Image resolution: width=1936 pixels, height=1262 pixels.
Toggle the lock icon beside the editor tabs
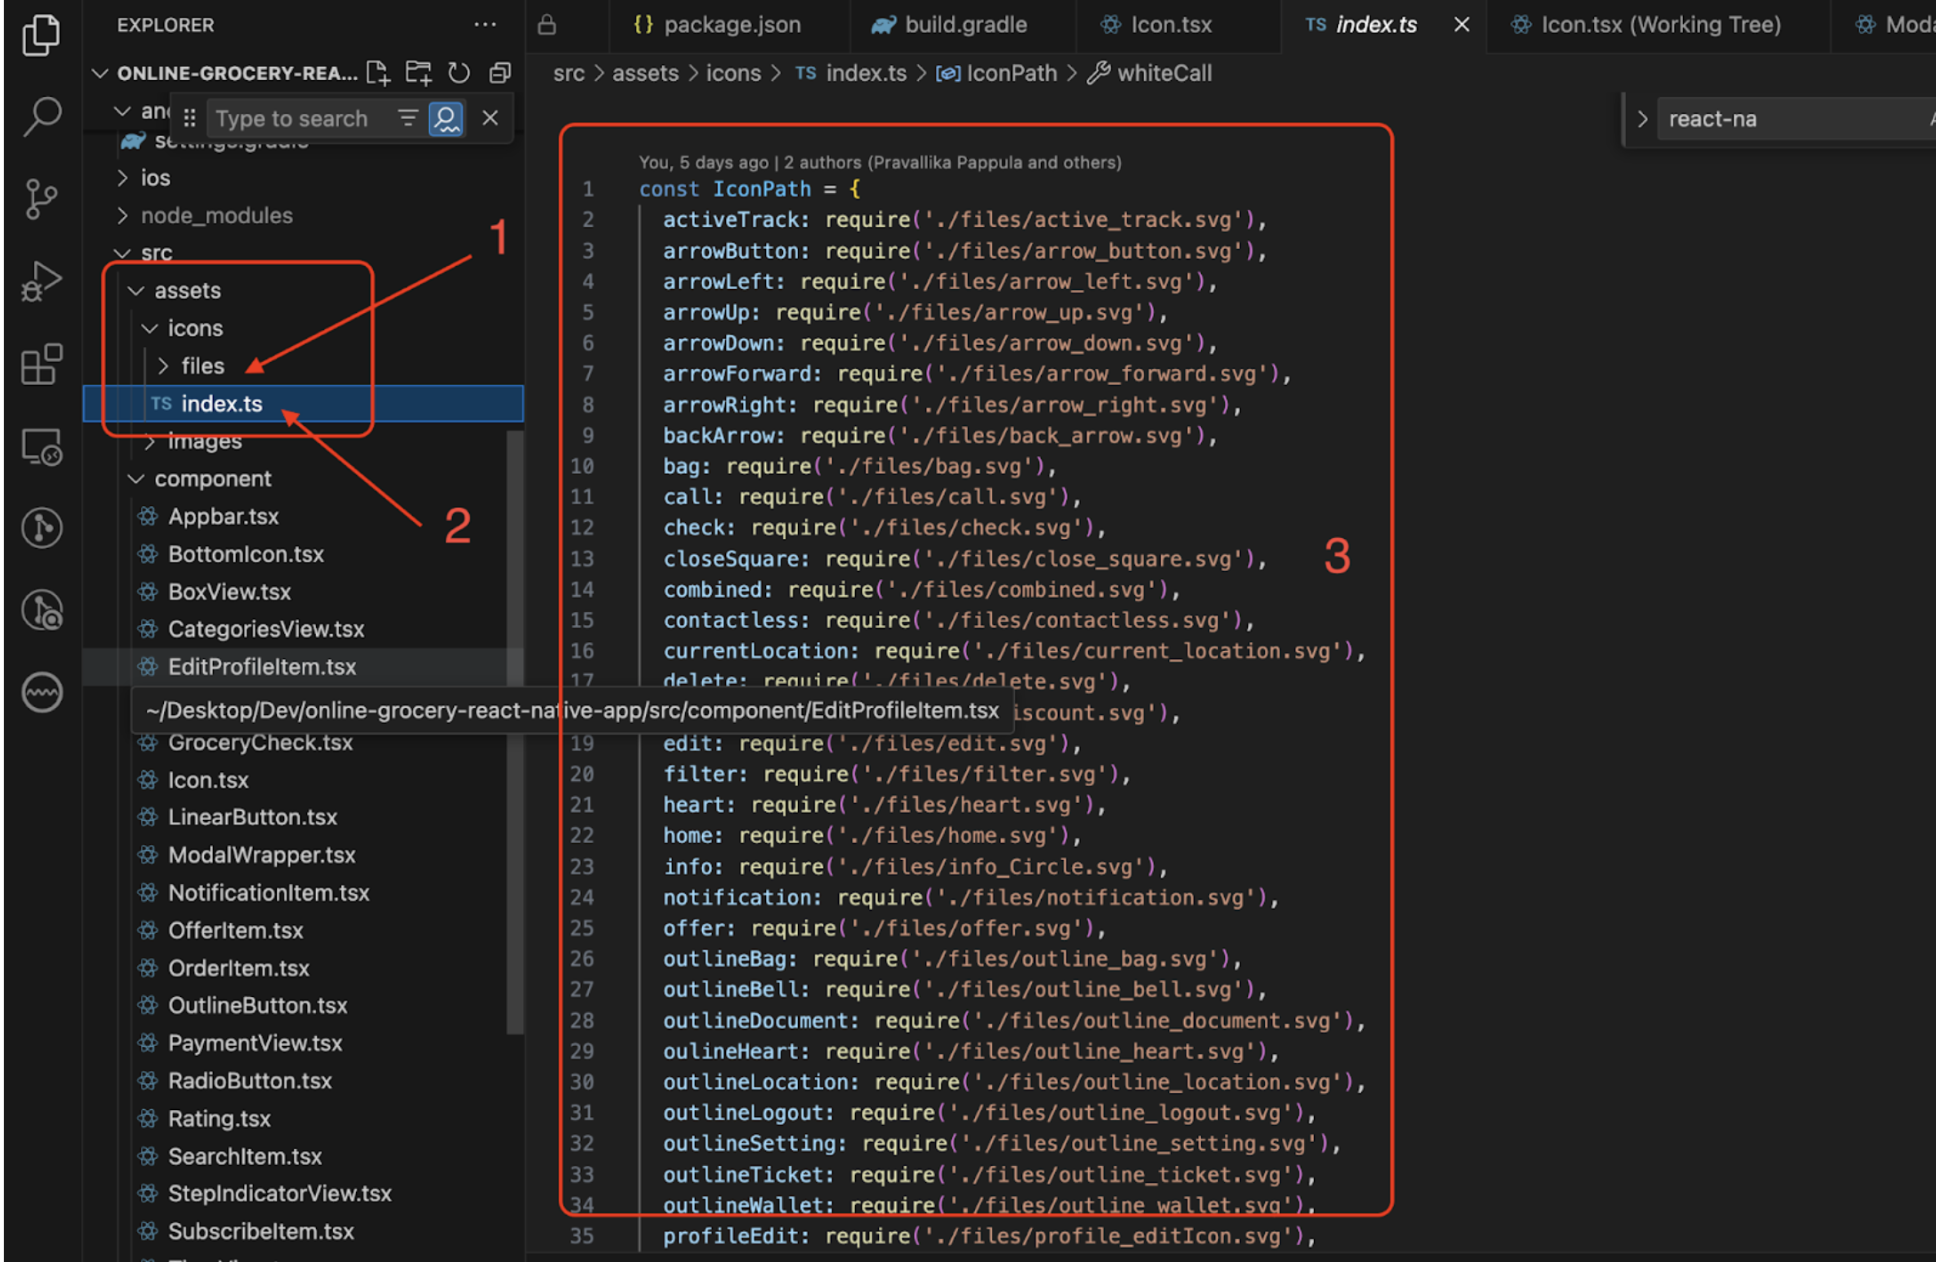point(547,24)
